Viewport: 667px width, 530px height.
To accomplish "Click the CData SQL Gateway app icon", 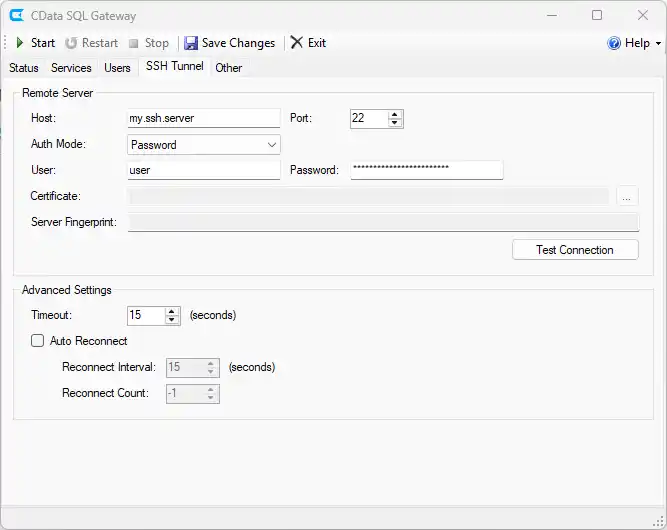I will 16,16.
